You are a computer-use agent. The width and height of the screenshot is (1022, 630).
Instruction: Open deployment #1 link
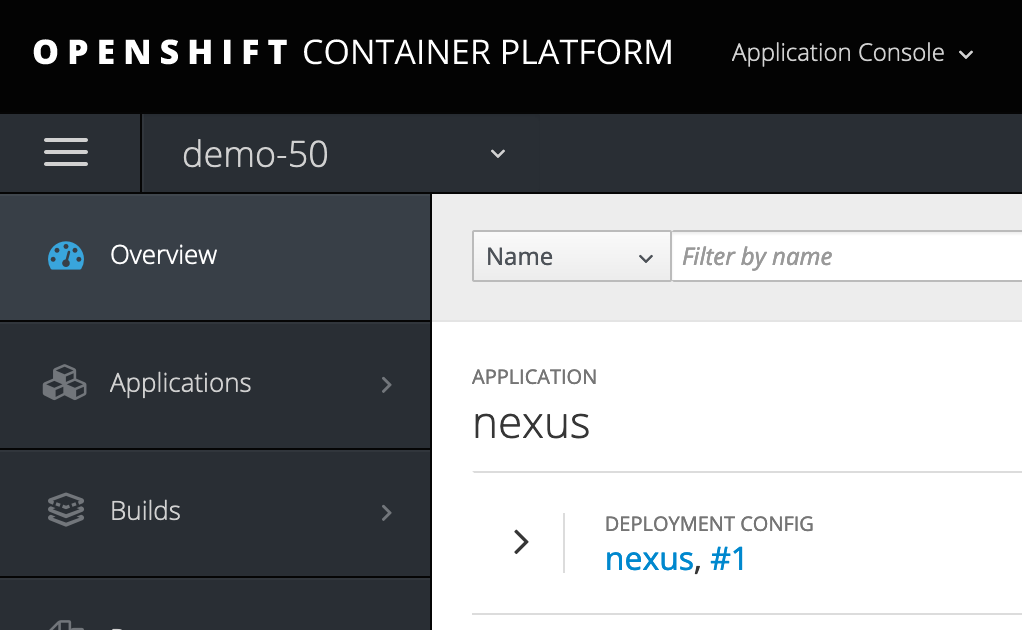728,559
